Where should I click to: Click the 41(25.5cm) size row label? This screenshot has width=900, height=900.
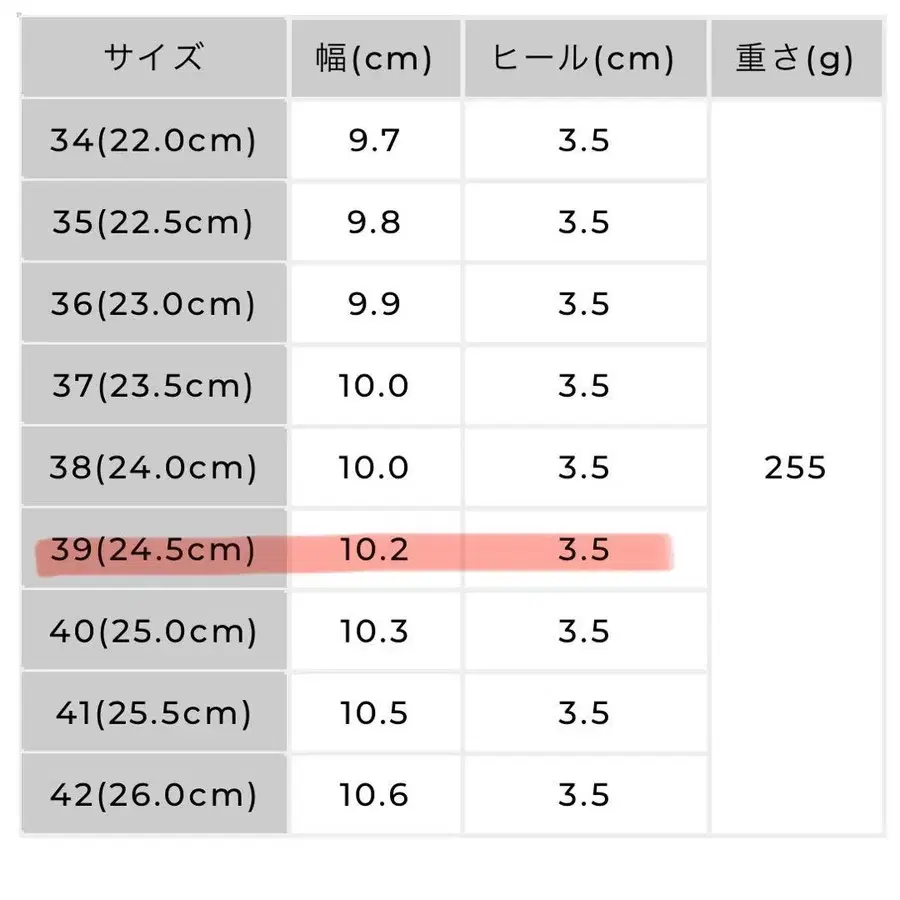click(x=153, y=714)
